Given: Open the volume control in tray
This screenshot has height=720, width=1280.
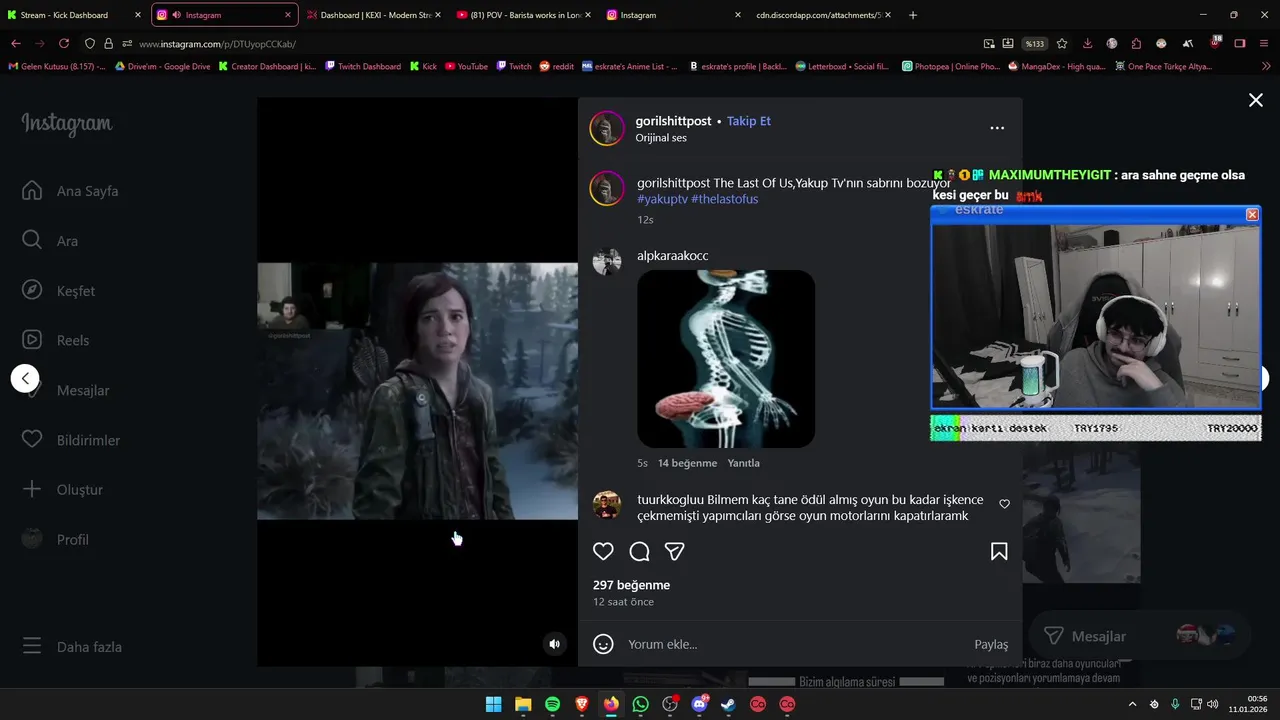Looking at the screenshot, I should point(1212,704).
